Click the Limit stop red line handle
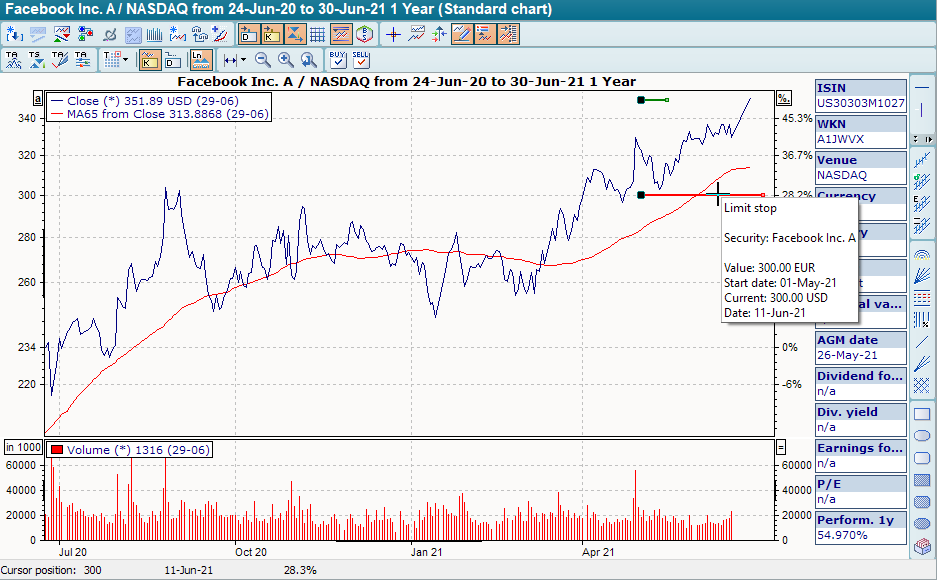 pyautogui.click(x=640, y=195)
